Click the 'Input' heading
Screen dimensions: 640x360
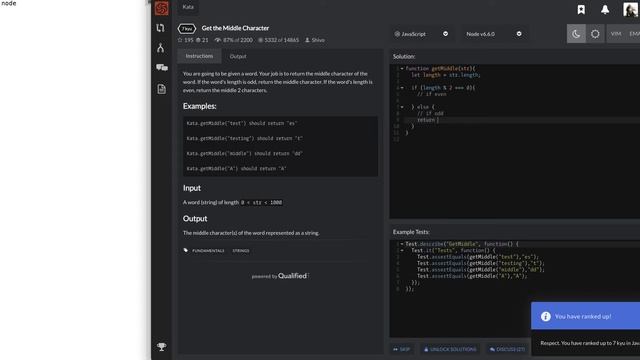[191, 188]
